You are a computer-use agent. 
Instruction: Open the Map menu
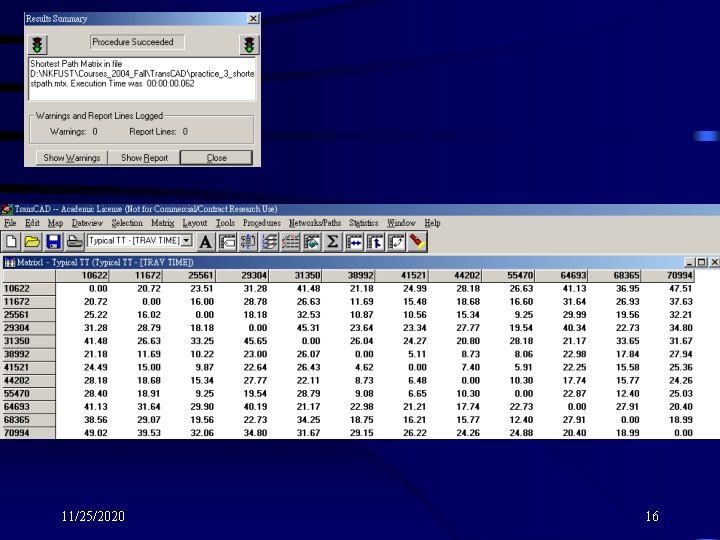pos(55,223)
